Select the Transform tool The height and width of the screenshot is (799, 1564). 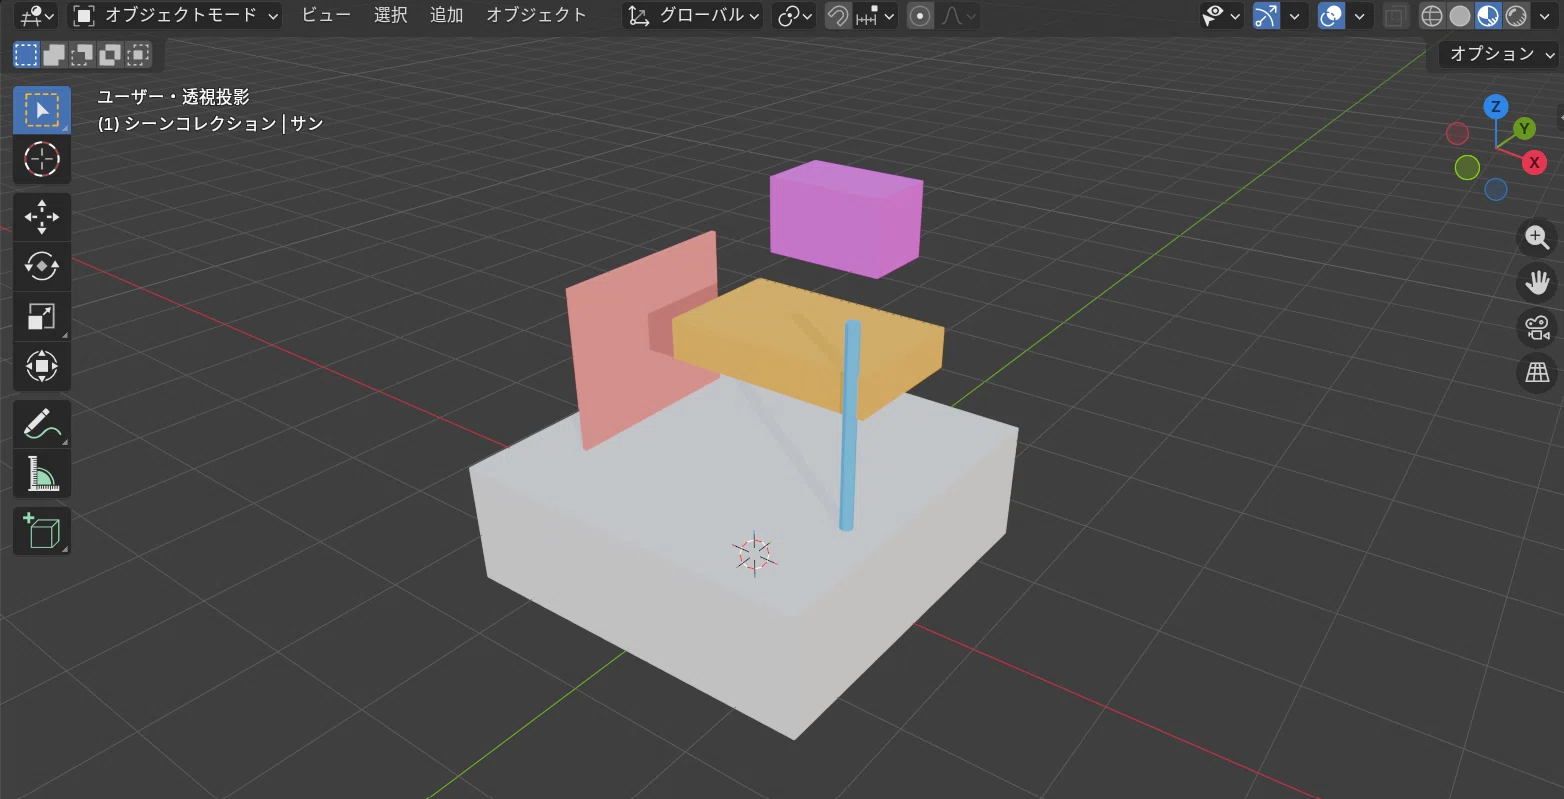point(41,366)
